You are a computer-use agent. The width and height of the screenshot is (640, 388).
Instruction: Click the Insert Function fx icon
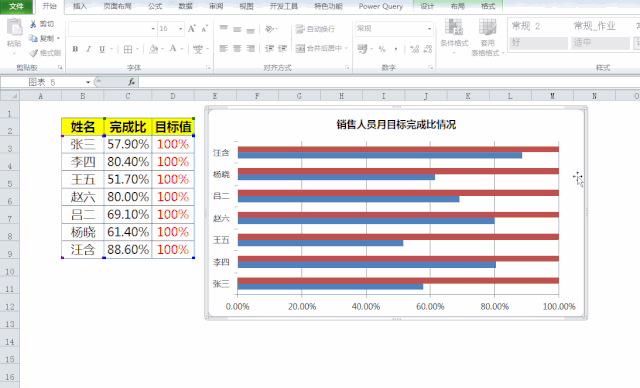[x=131, y=82]
